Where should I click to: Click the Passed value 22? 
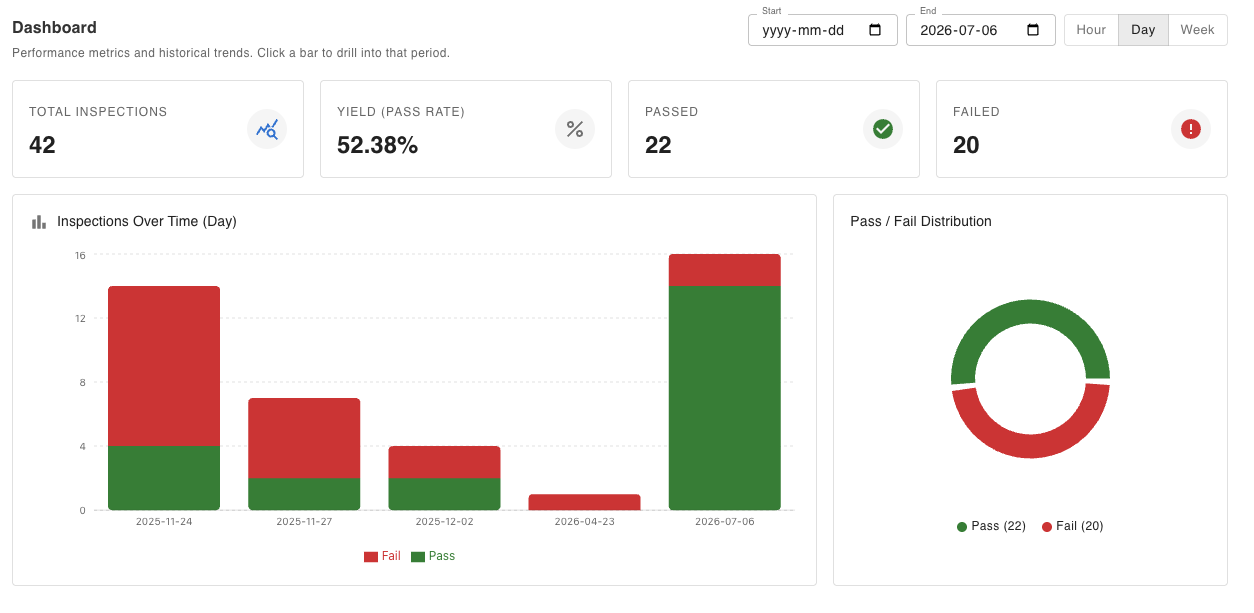[658, 145]
